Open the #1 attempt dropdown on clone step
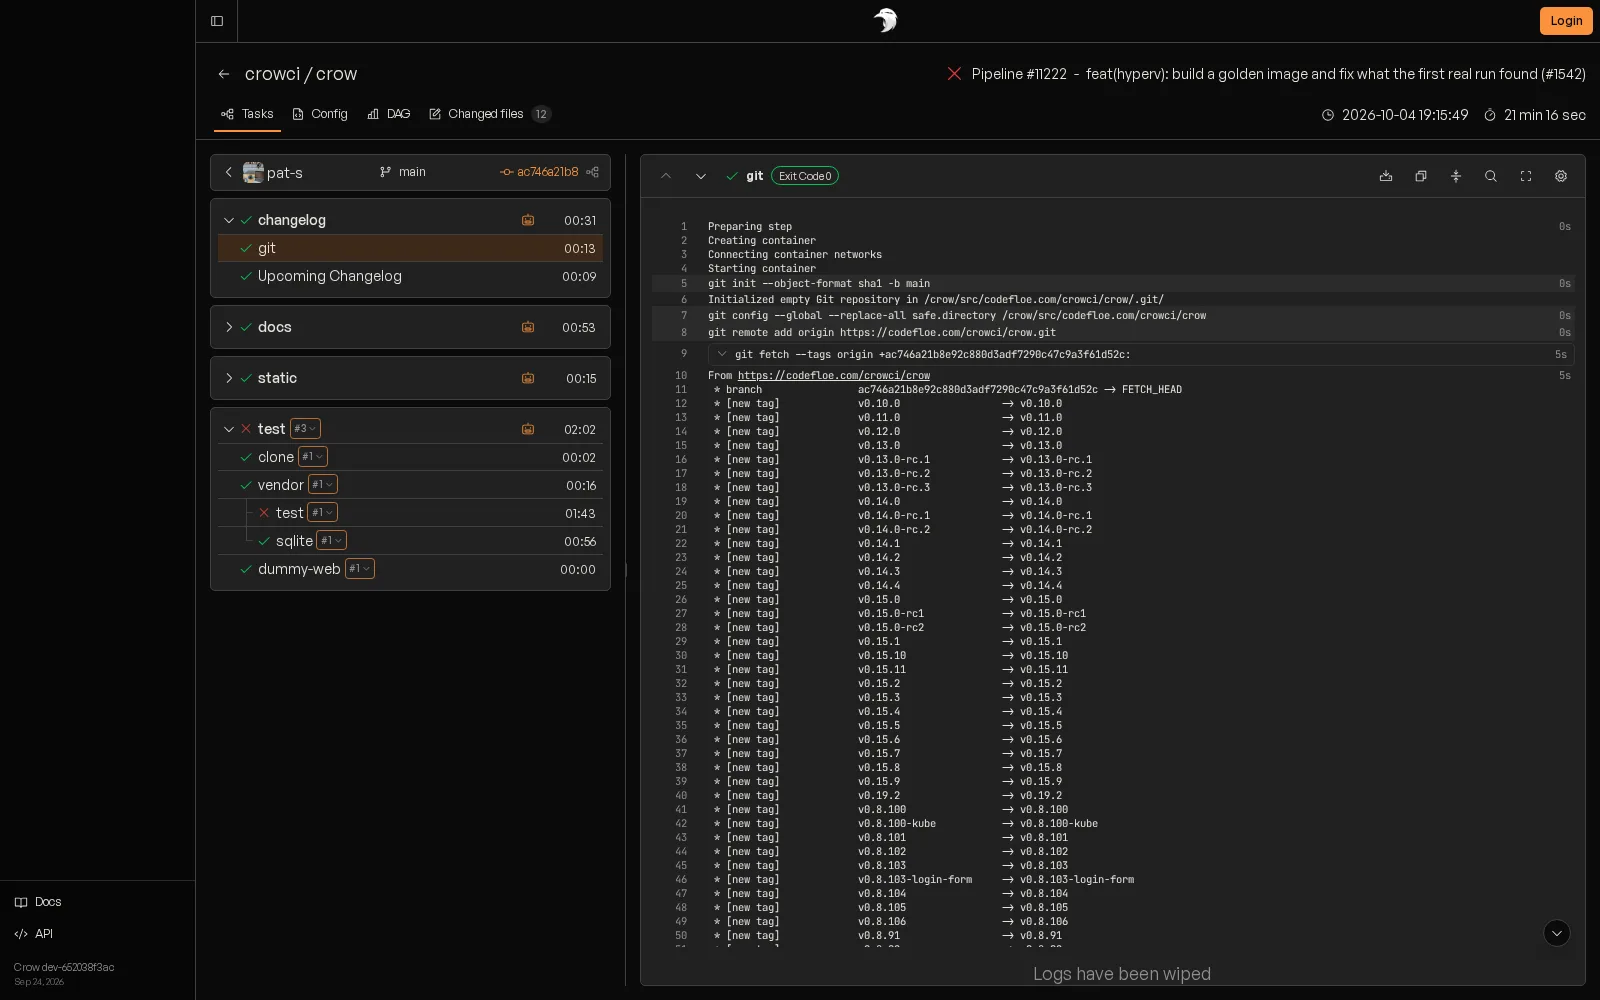 pos(313,457)
